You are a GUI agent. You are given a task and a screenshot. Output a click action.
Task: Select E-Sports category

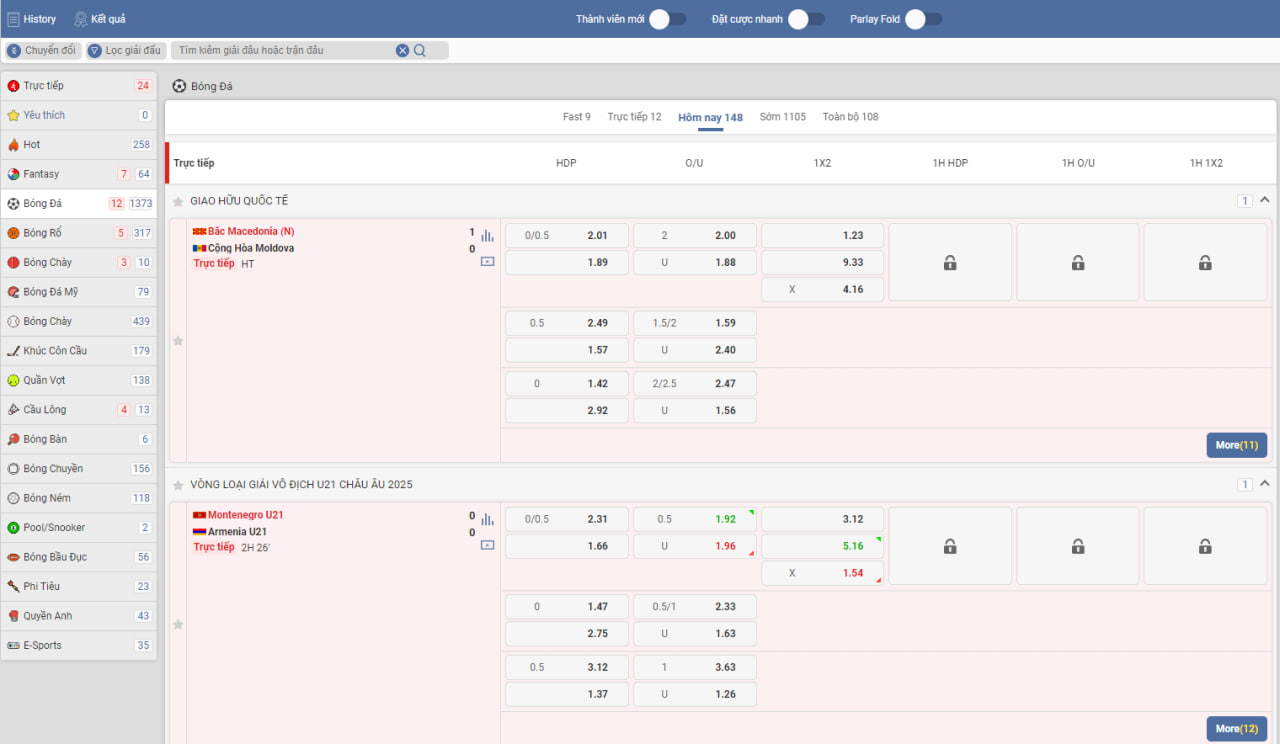point(79,645)
